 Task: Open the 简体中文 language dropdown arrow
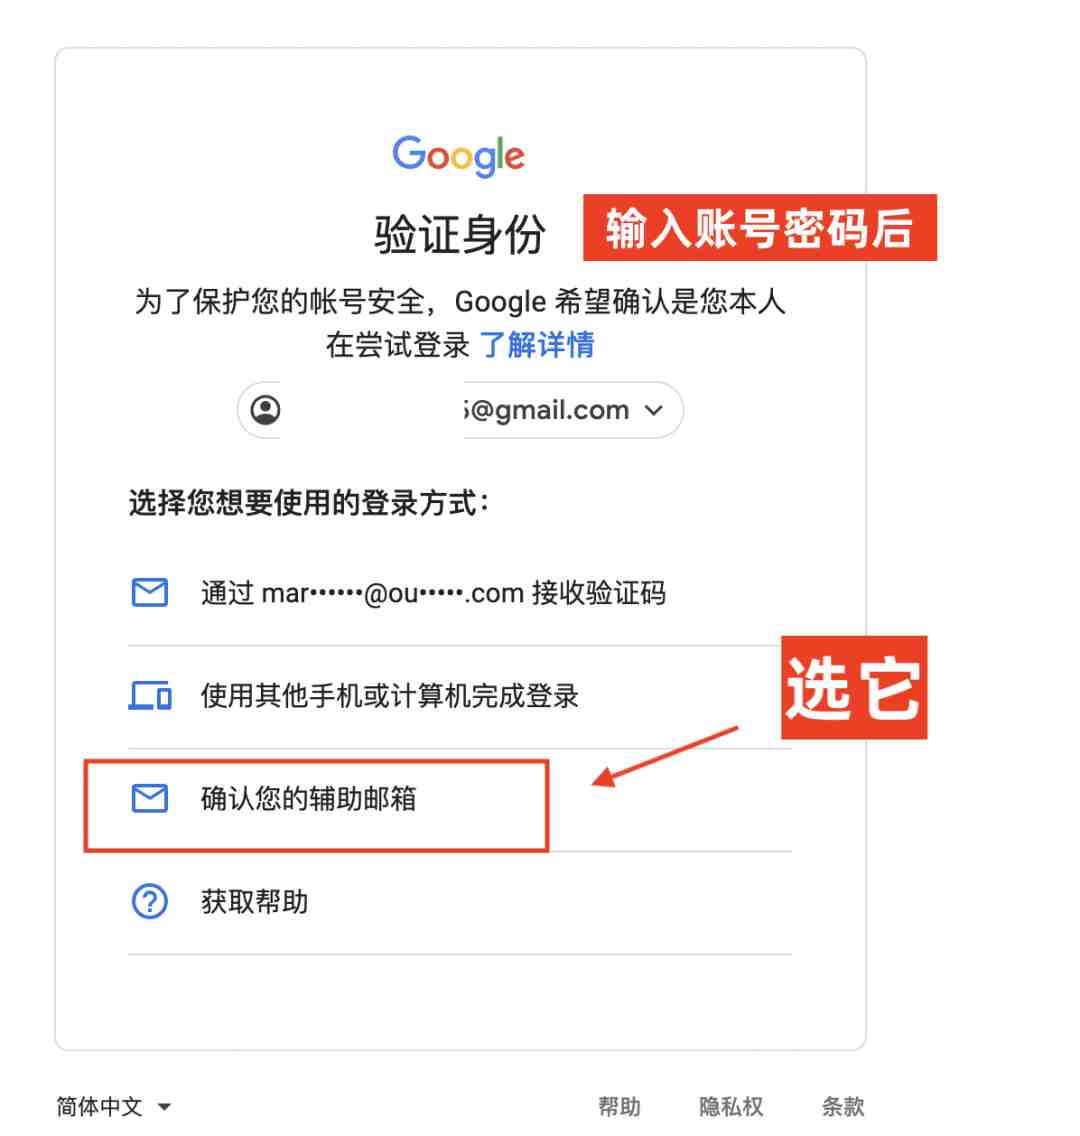pyautogui.click(x=164, y=1106)
